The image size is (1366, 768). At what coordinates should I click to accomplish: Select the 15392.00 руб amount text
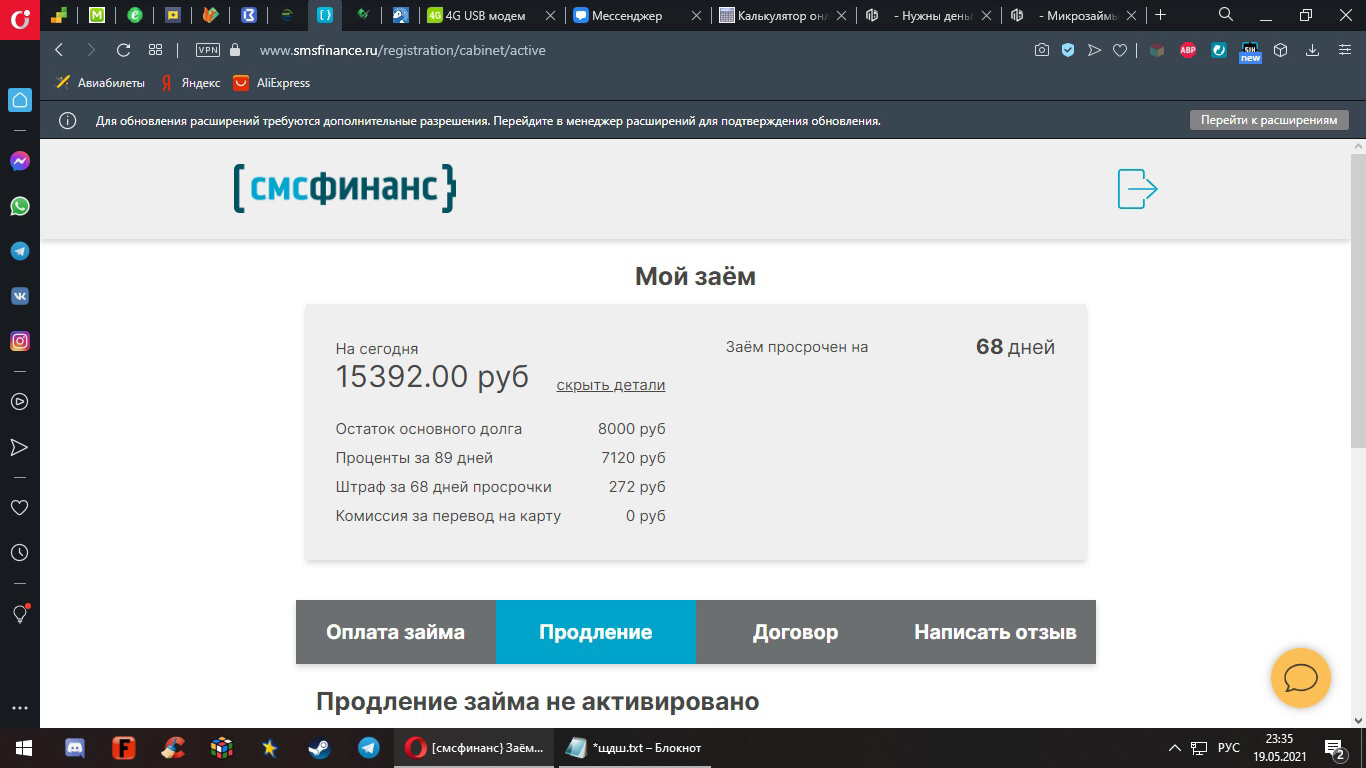coord(432,377)
